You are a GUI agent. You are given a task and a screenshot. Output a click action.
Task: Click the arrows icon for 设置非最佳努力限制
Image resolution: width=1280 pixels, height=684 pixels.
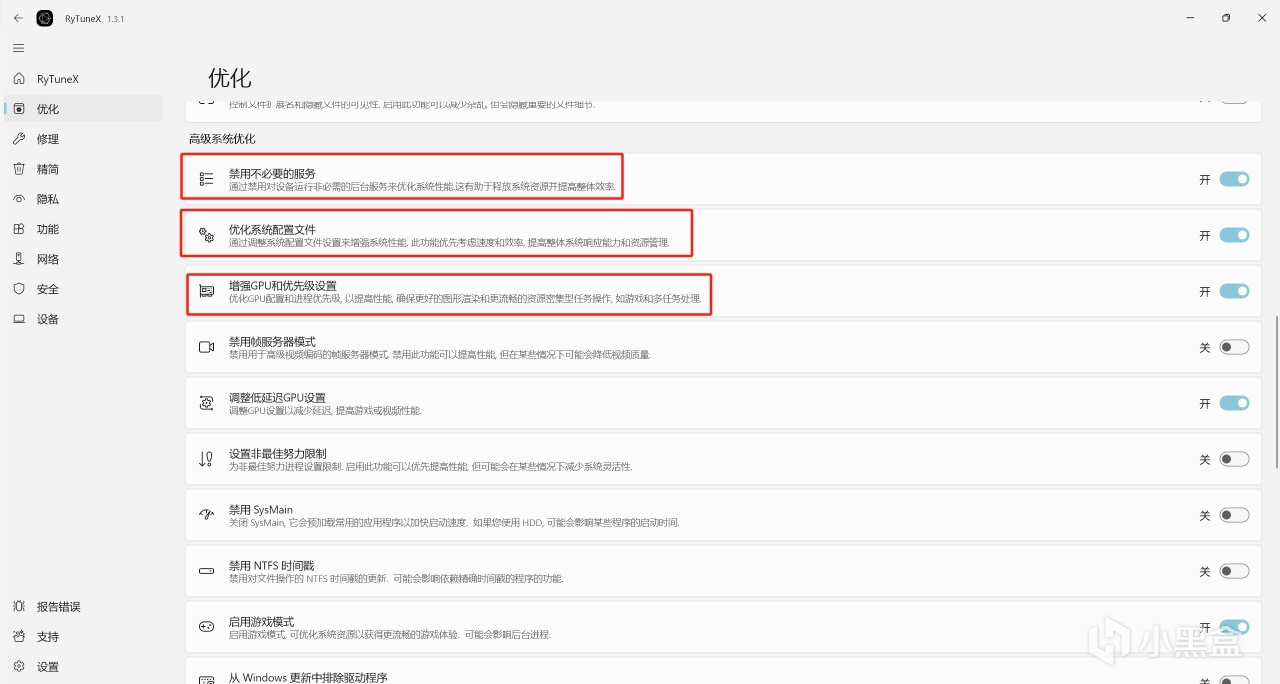pyautogui.click(x=206, y=459)
